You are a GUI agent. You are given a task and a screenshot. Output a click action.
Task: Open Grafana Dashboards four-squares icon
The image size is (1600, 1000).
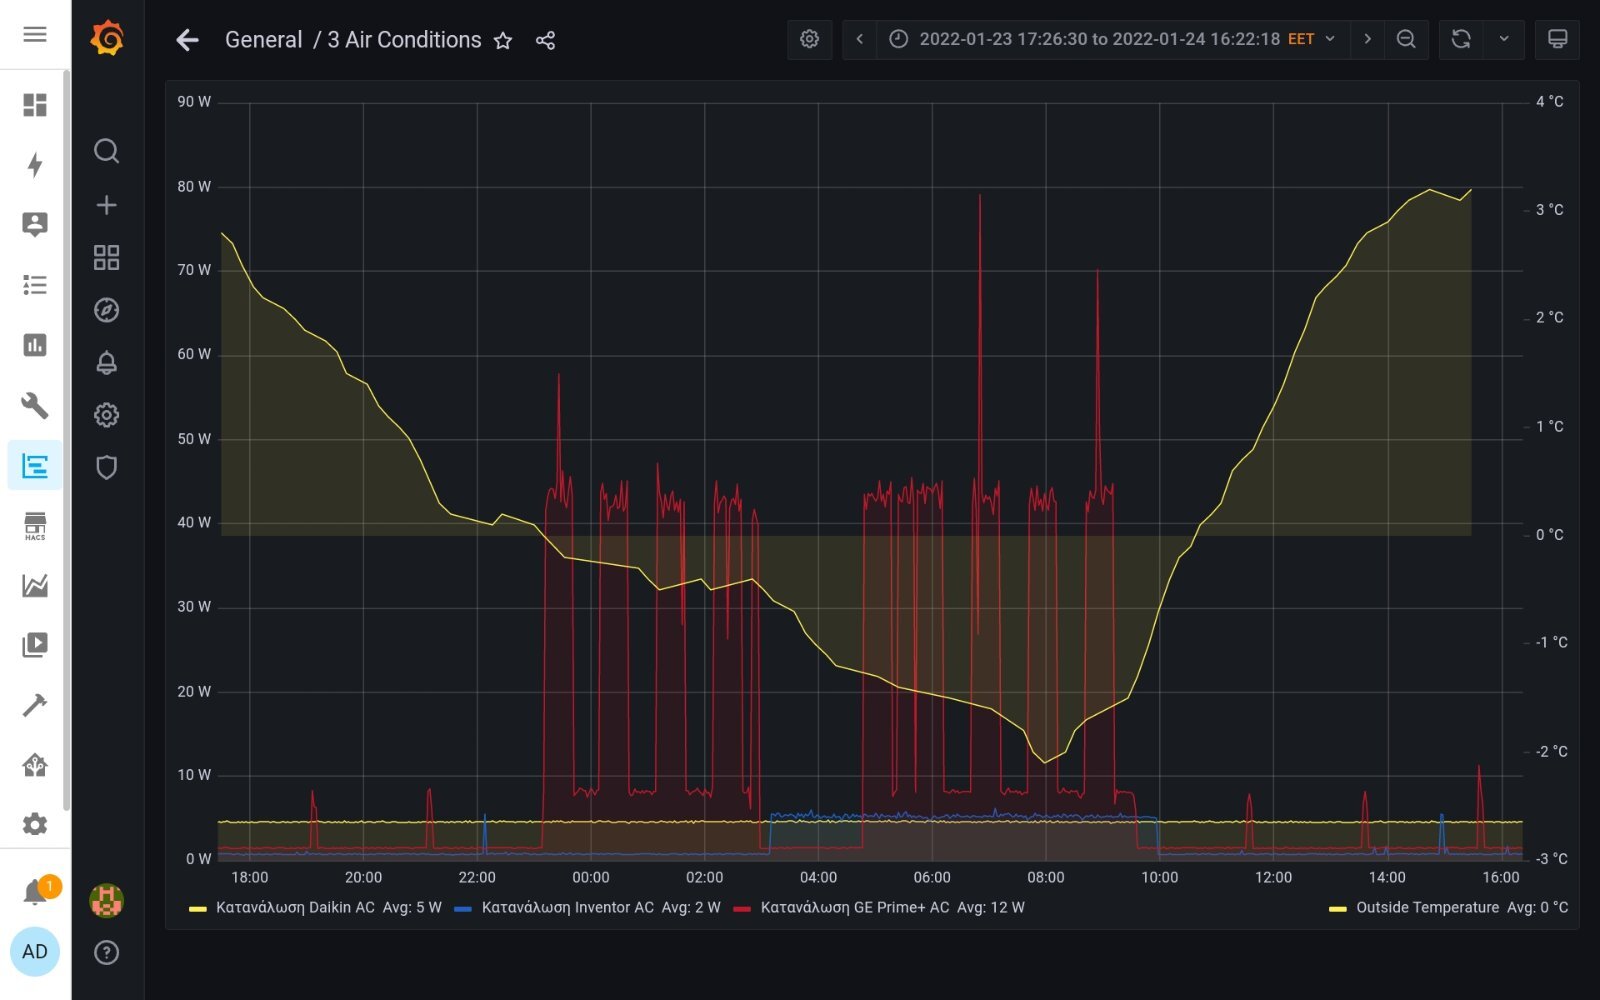pos(107,258)
